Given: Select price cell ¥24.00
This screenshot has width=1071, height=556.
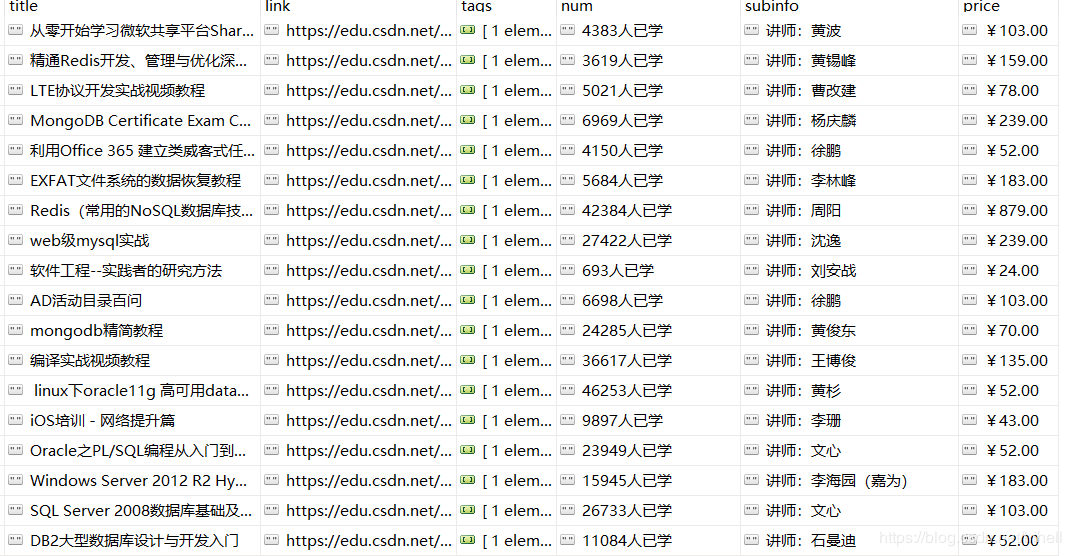Looking at the screenshot, I should [1010, 270].
